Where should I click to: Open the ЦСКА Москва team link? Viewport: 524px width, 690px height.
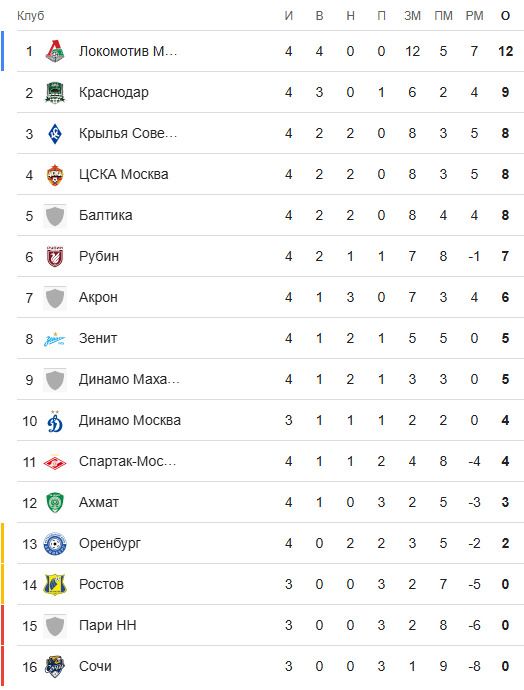124,174
